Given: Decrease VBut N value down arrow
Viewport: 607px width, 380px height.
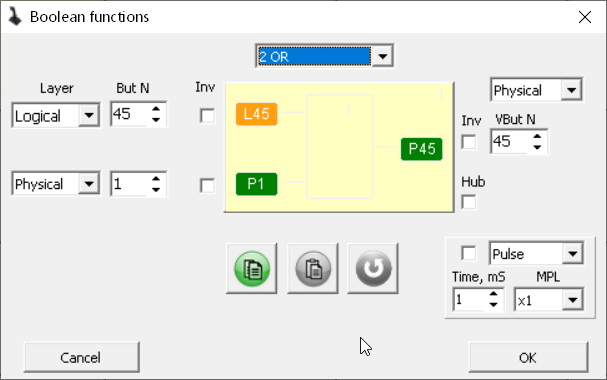Looking at the screenshot, I should (537, 147).
